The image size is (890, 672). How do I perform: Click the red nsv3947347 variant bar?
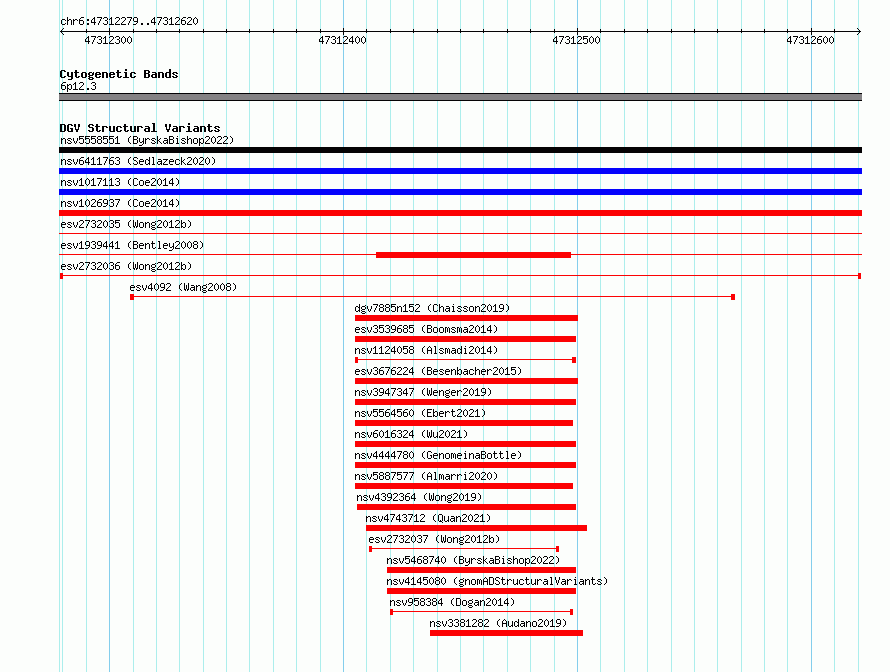click(465, 402)
